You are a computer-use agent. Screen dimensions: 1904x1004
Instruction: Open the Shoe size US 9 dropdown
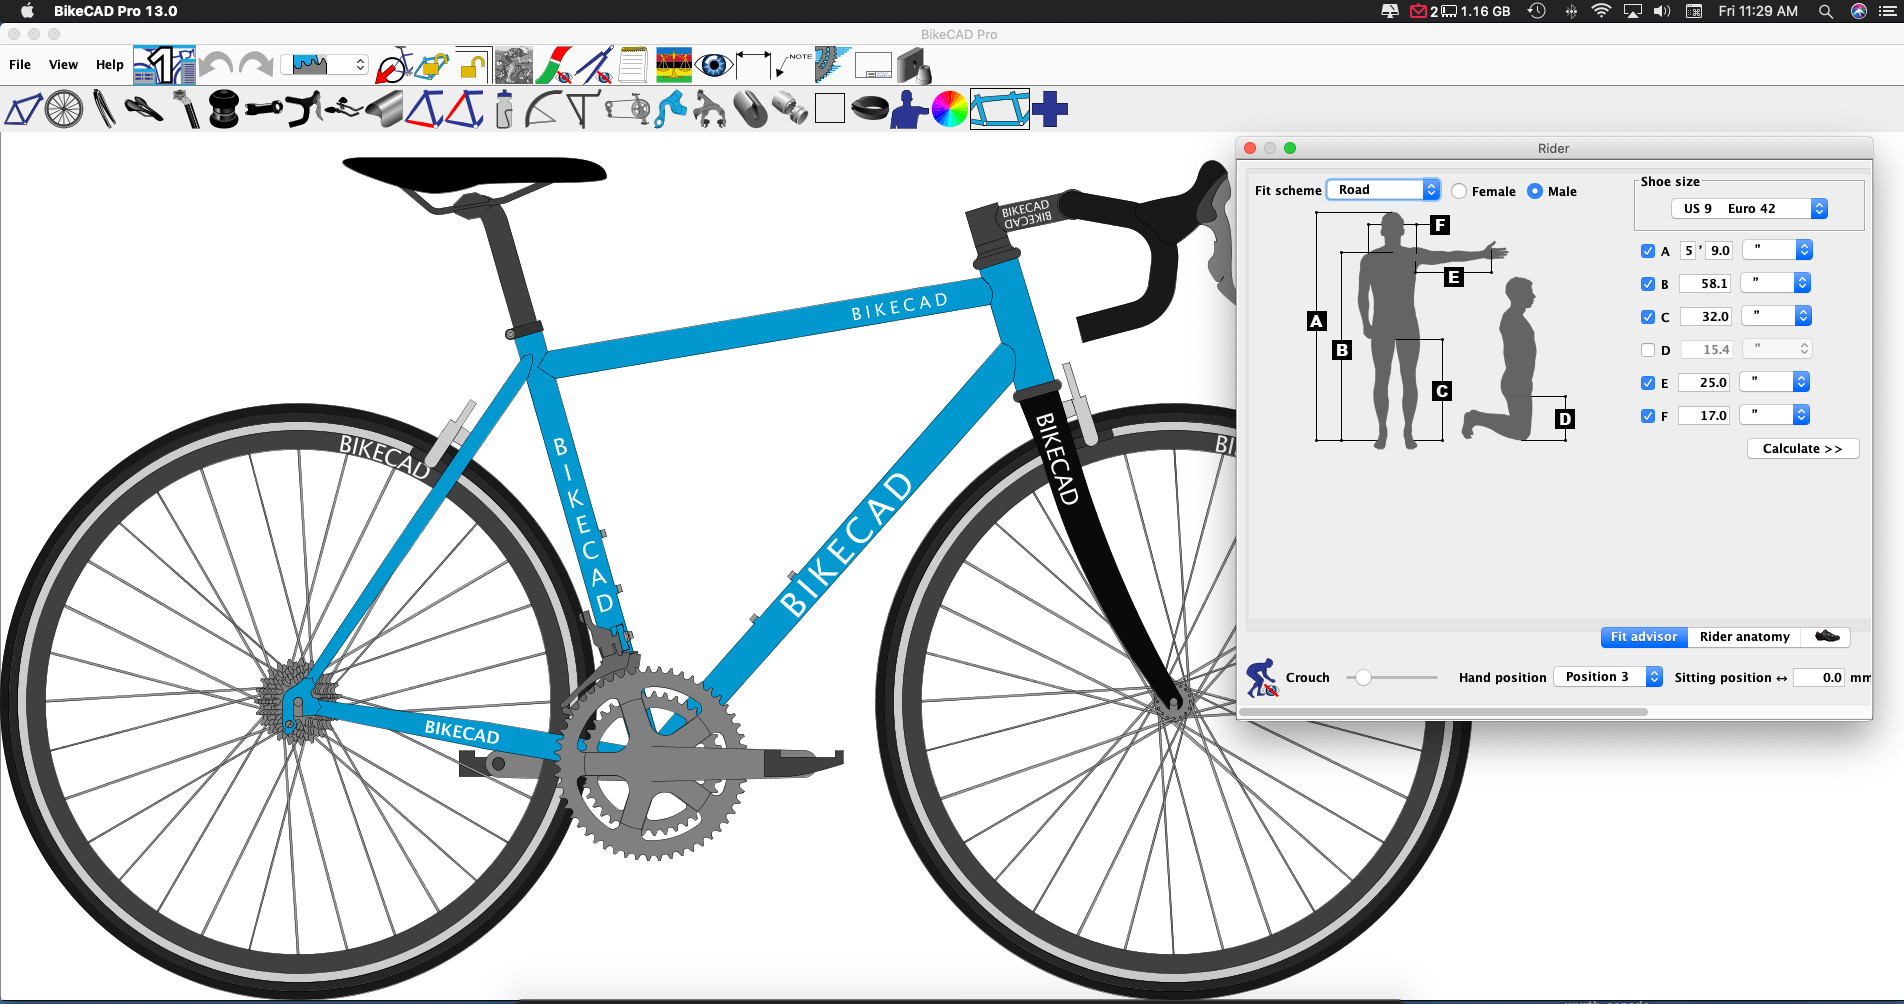pyautogui.click(x=1750, y=208)
